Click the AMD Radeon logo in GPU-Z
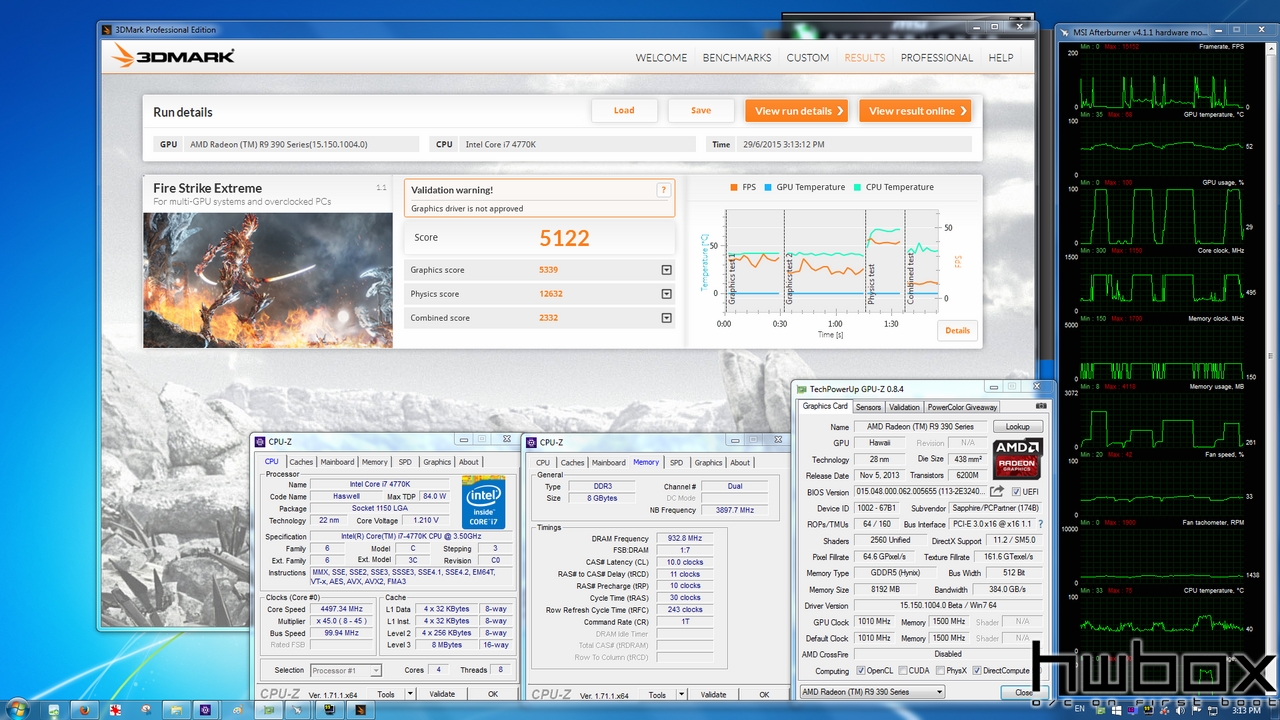This screenshot has height=720, width=1280. click(1018, 459)
